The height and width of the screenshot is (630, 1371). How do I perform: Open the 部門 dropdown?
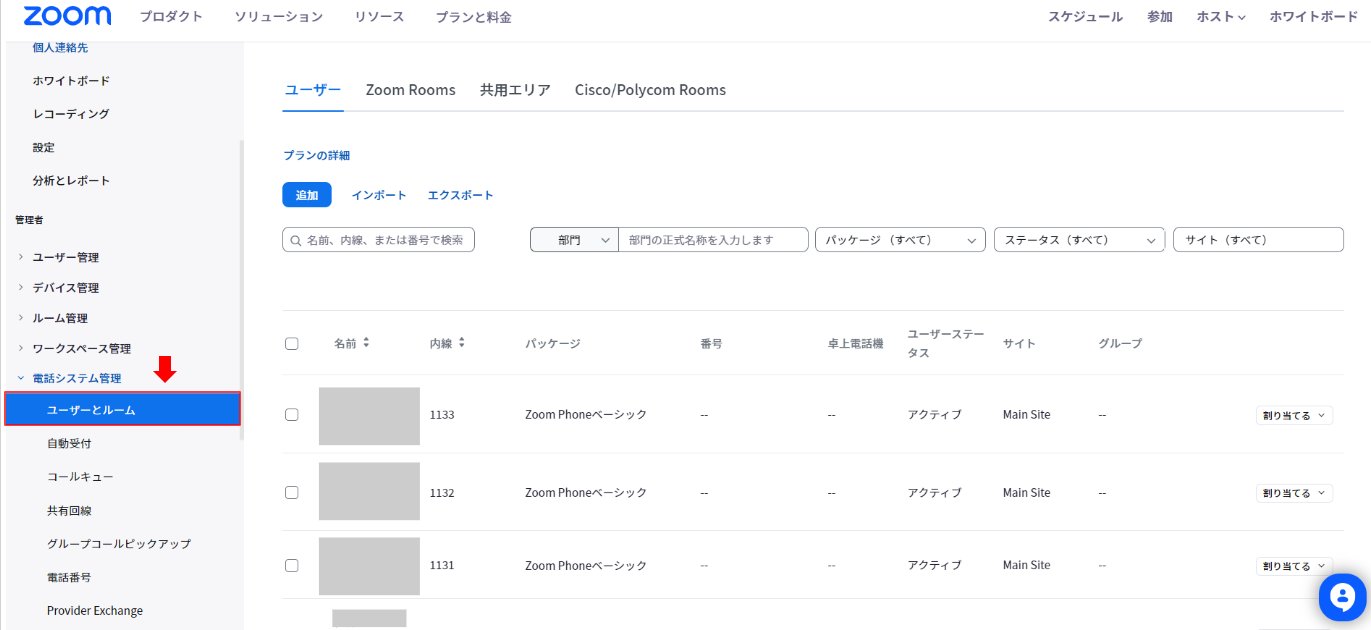click(x=574, y=240)
